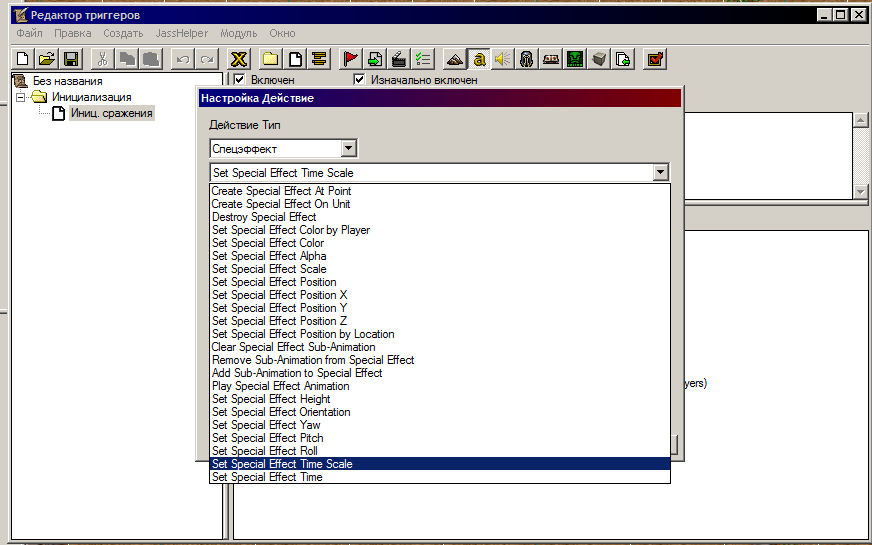Open the Object Manager gray cube icon
The width and height of the screenshot is (872, 545).
click(599, 58)
